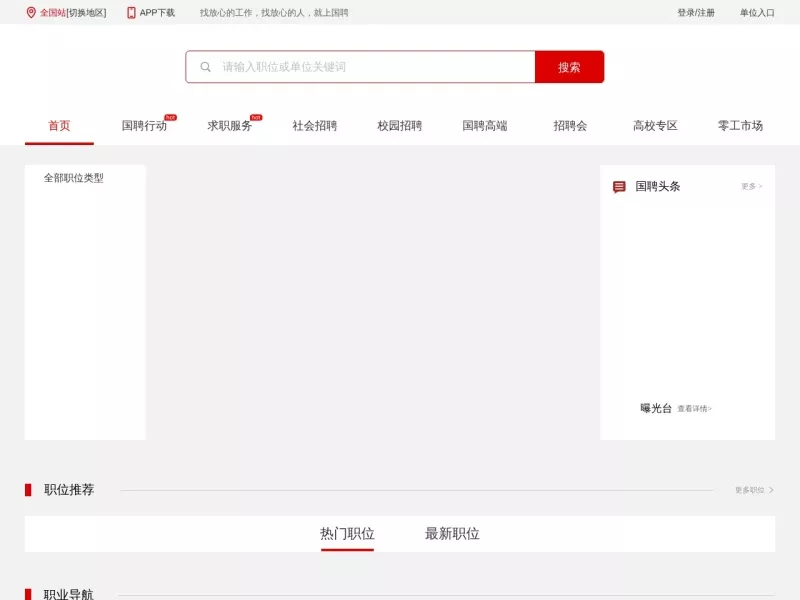800x600 pixels.
Task: Click the 国聘头条 heading text
Action: pyautogui.click(x=658, y=186)
